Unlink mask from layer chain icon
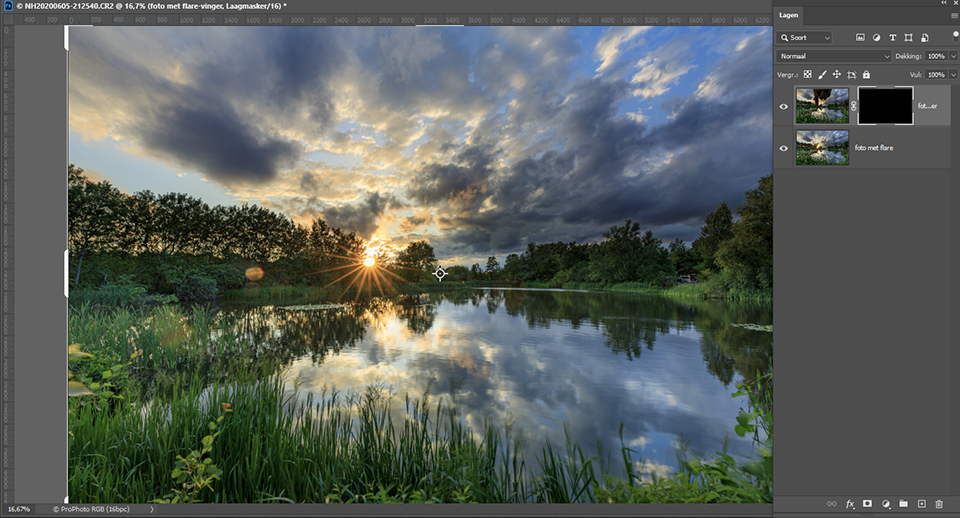This screenshot has height=518, width=960. tap(853, 106)
